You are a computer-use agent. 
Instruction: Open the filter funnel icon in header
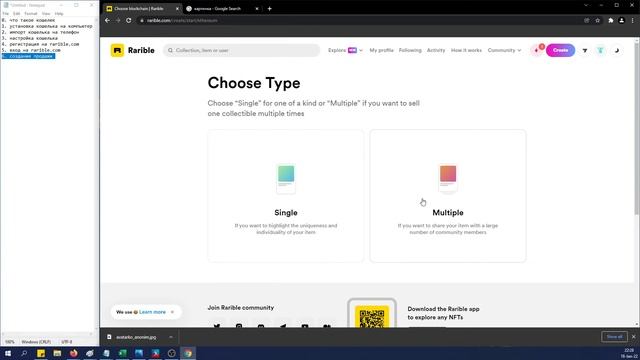click(585, 50)
